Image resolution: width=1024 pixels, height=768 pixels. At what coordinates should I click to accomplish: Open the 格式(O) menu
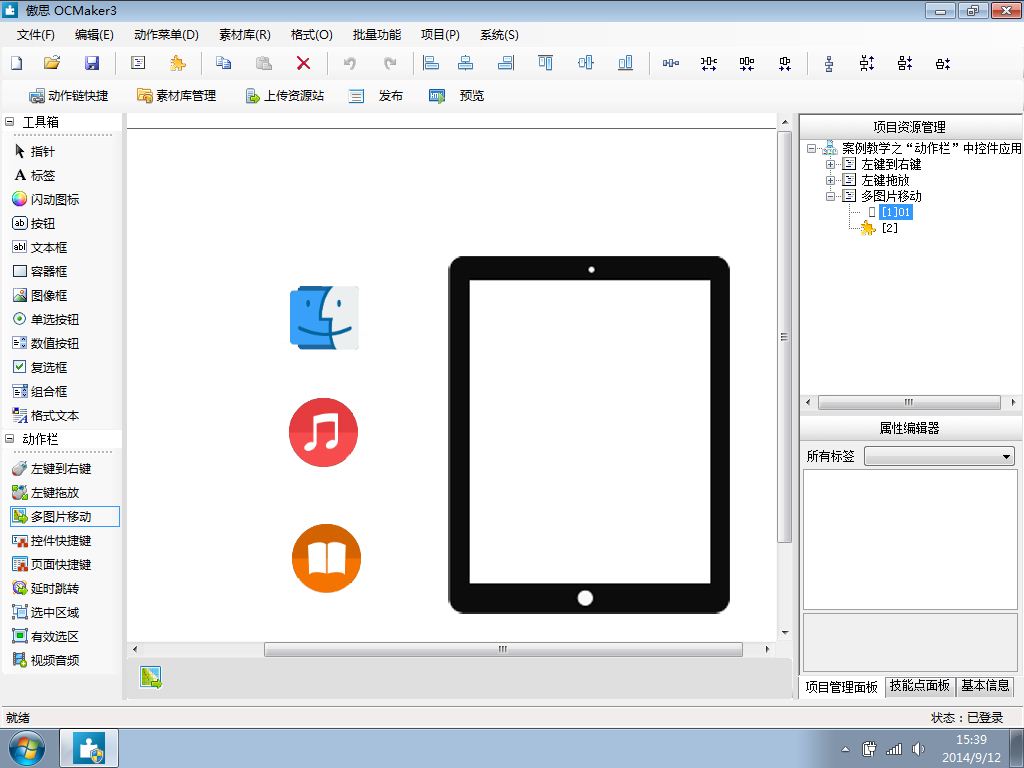coord(312,35)
